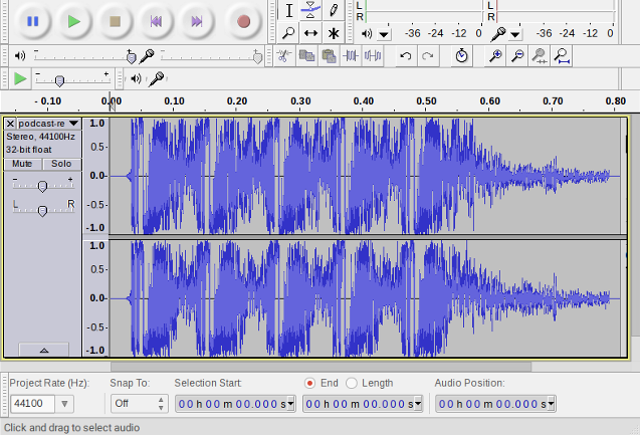Solo the podcast track
The image size is (640, 435).
point(61,163)
